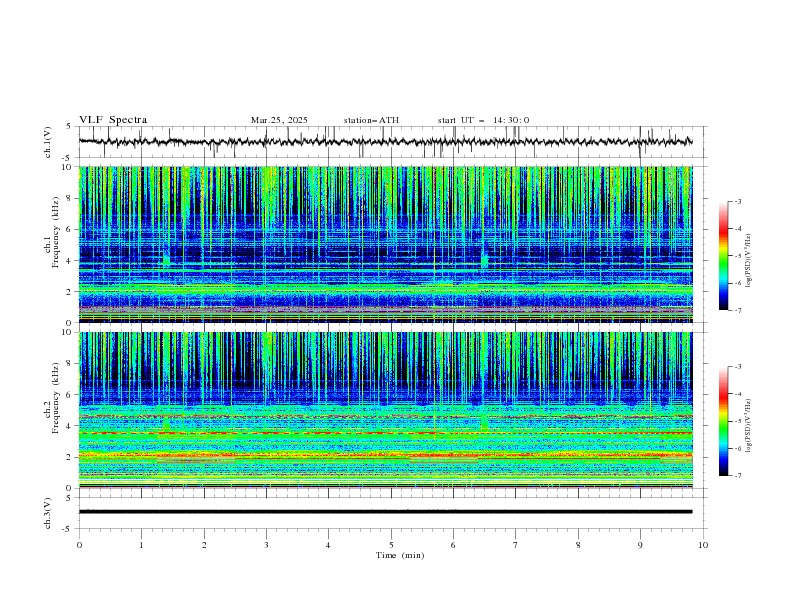Click the "ch.1(V)" waveform axis label
The image size is (792, 612).
[48, 142]
